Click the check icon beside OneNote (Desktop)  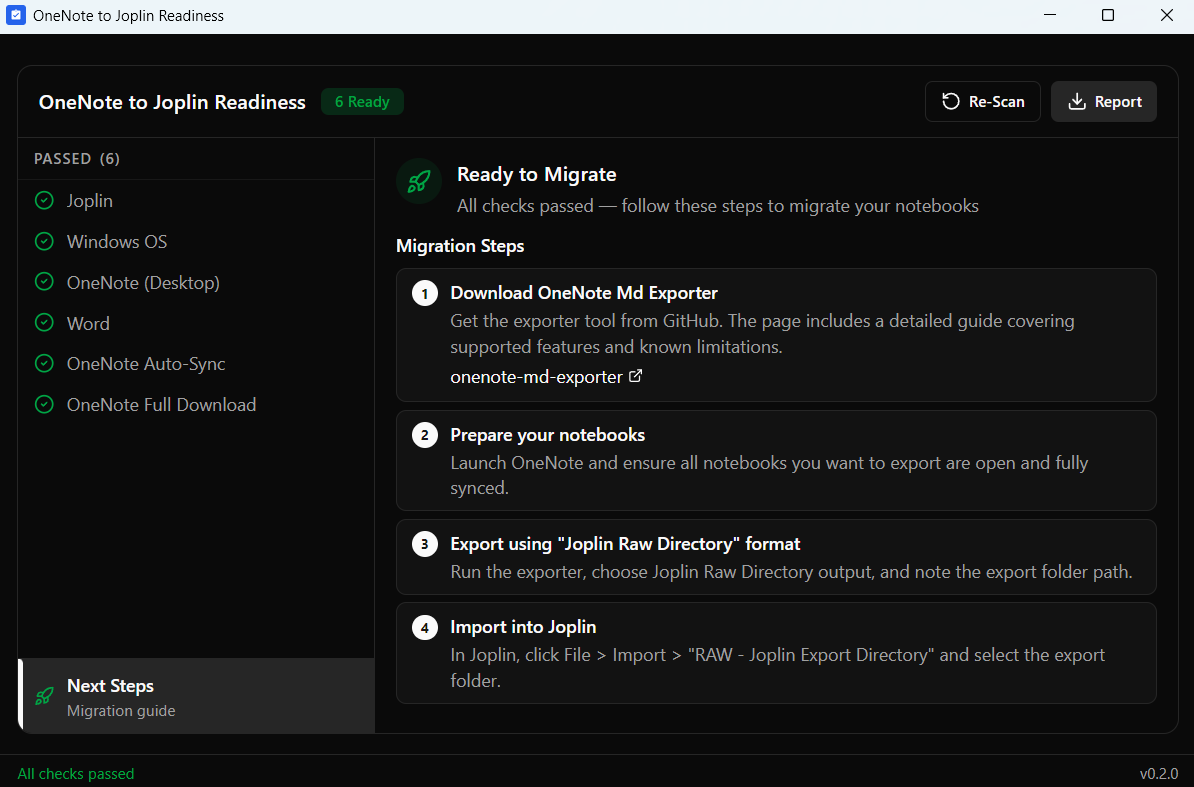[44, 283]
